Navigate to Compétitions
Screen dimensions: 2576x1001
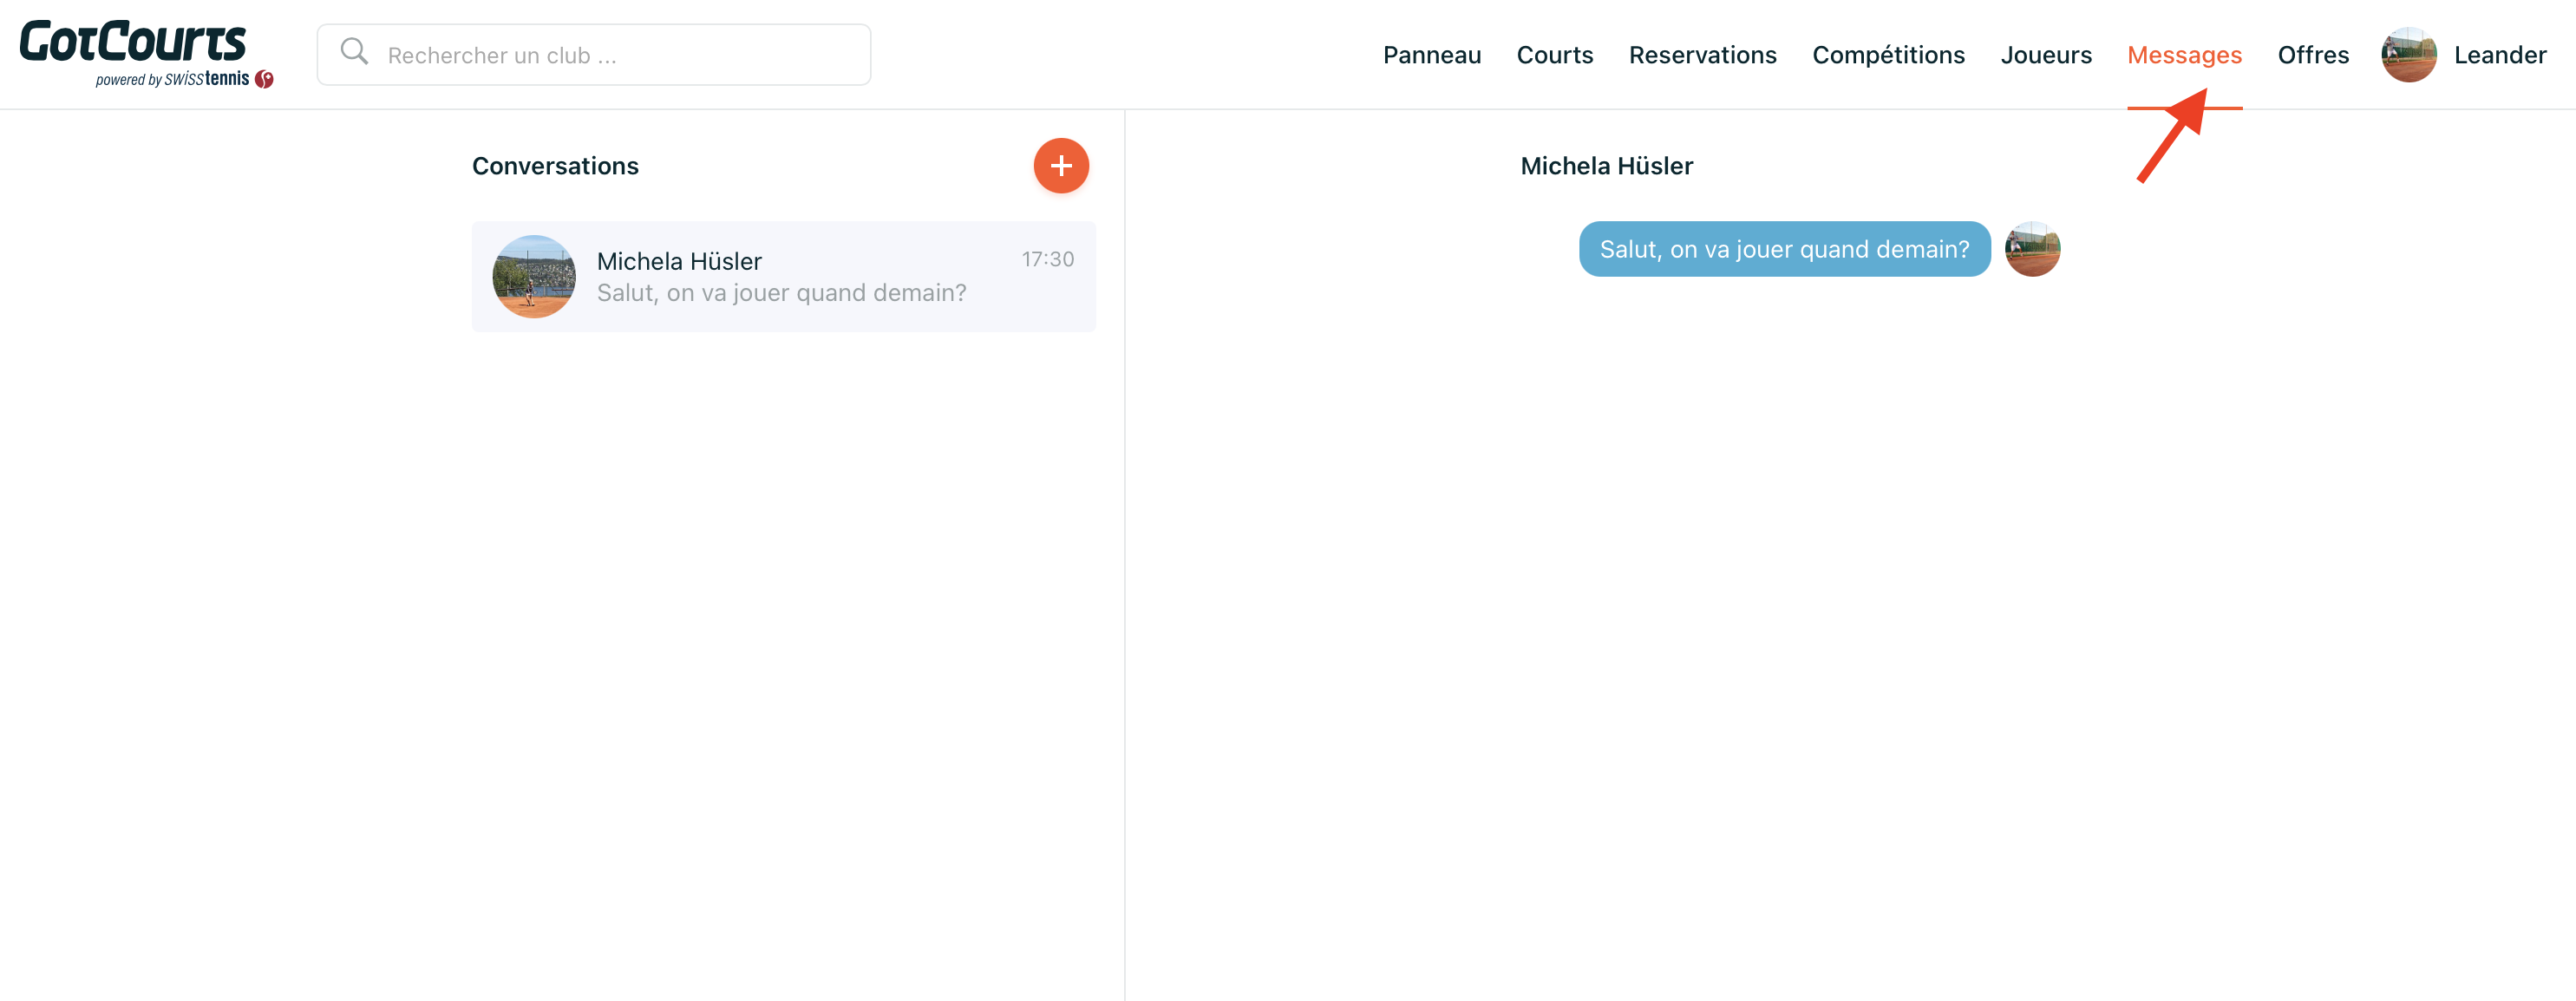pyautogui.click(x=1888, y=55)
